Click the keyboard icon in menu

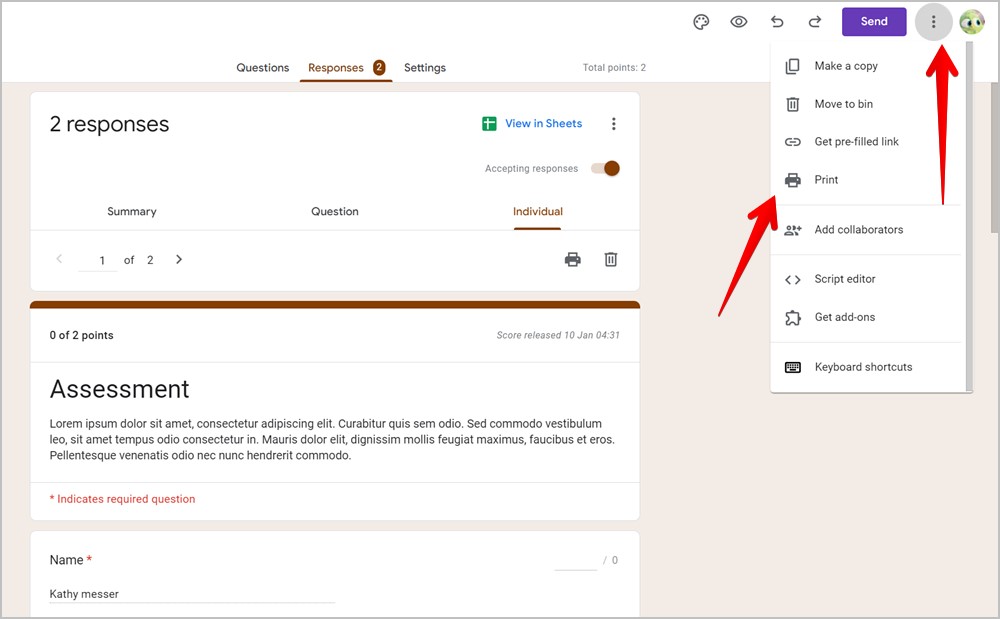[792, 367]
